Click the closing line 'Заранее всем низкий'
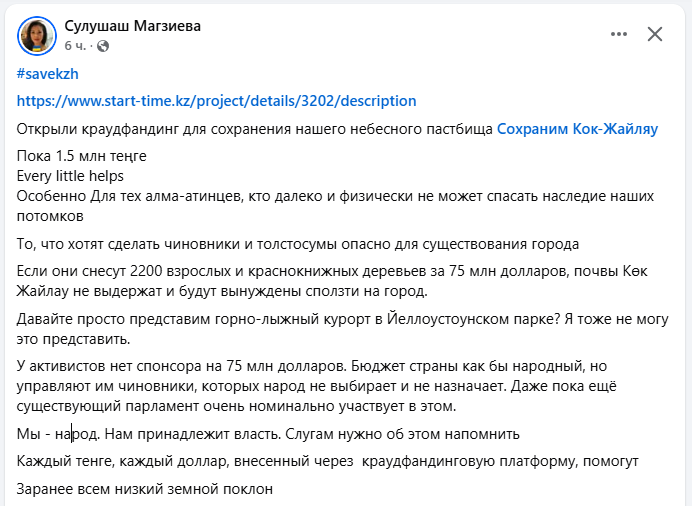Viewport: 692px width, 506px height. coord(145,489)
